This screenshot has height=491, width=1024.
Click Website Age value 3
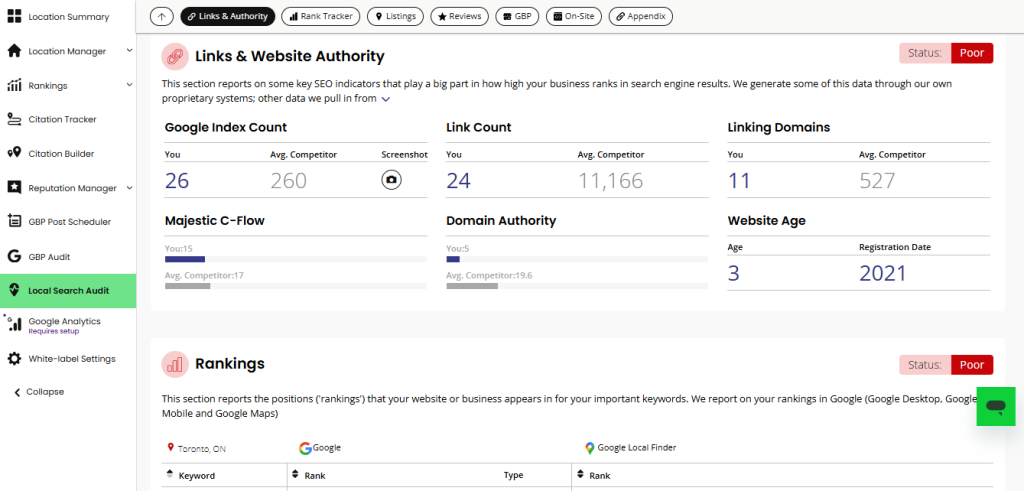click(733, 273)
